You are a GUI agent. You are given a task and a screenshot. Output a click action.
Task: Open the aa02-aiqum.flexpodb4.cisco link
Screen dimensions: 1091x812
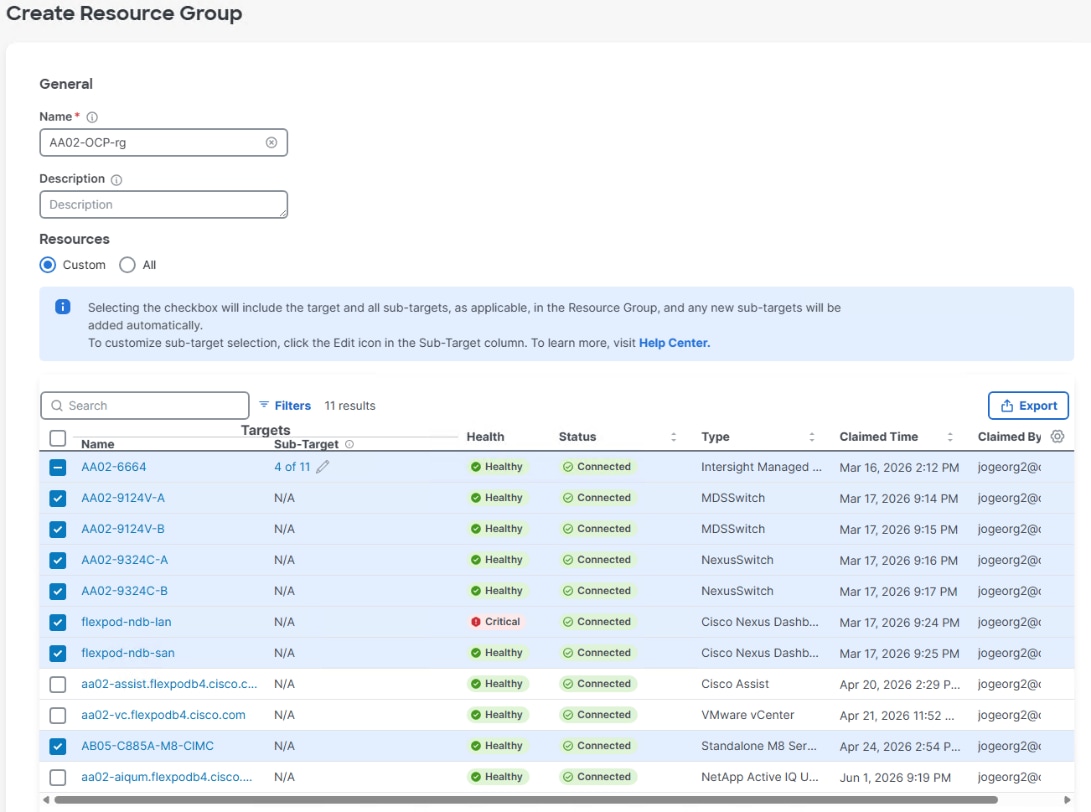tap(166, 777)
